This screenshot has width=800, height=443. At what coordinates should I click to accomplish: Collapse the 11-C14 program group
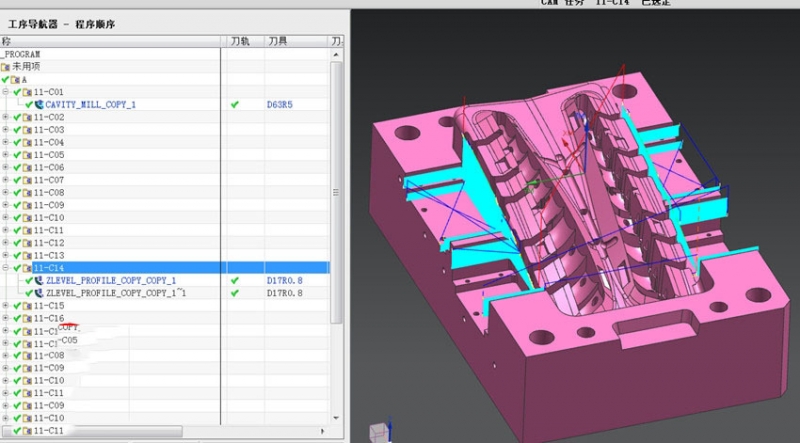pos(6,267)
